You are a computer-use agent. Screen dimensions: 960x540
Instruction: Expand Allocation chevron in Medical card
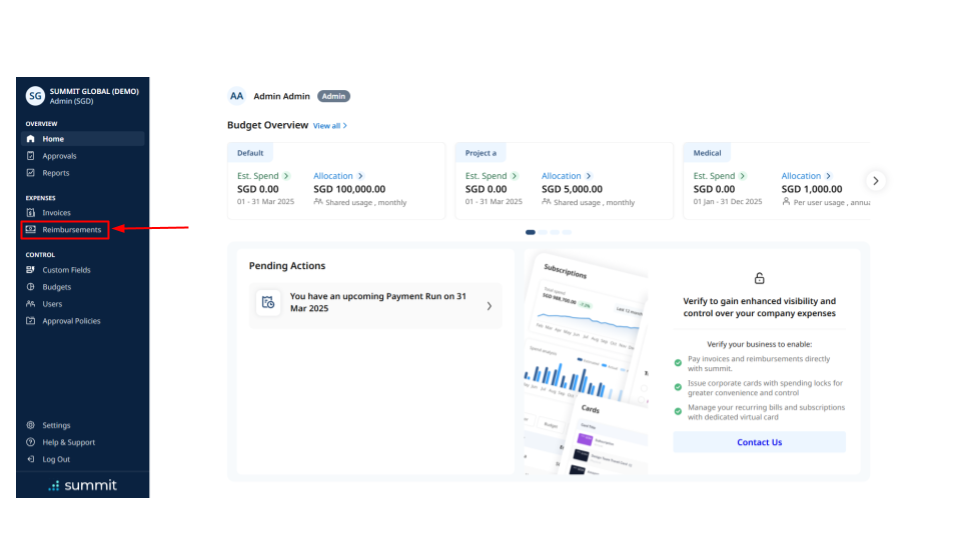[828, 176]
